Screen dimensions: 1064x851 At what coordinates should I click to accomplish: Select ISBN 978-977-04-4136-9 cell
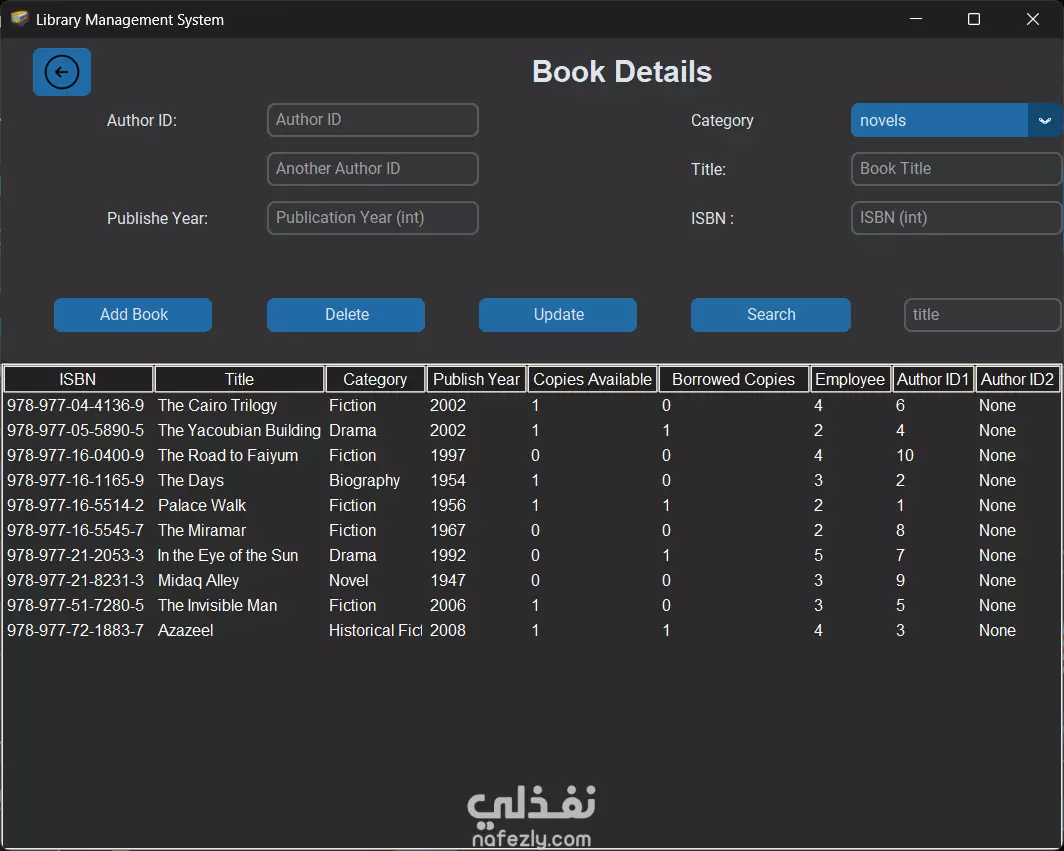tap(75, 406)
